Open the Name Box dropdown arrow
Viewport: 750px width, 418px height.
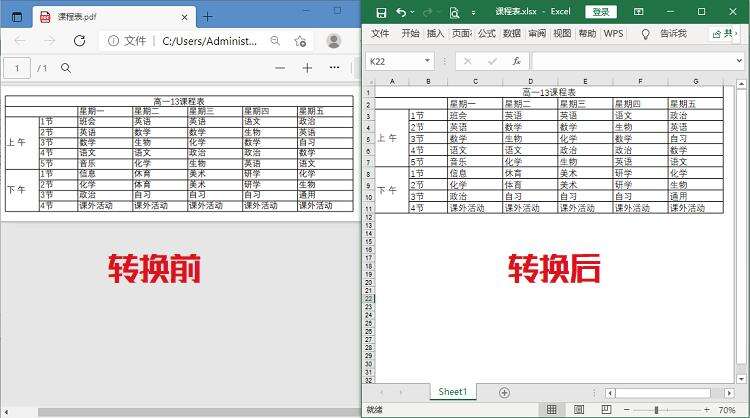point(427,61)
